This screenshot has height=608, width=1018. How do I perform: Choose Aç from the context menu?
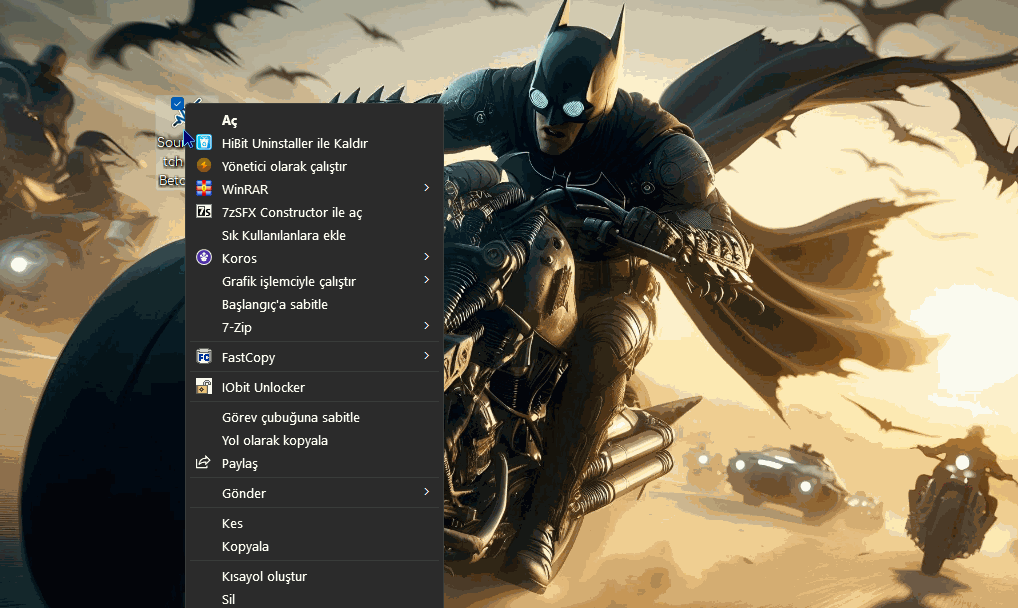pos(315,120)
